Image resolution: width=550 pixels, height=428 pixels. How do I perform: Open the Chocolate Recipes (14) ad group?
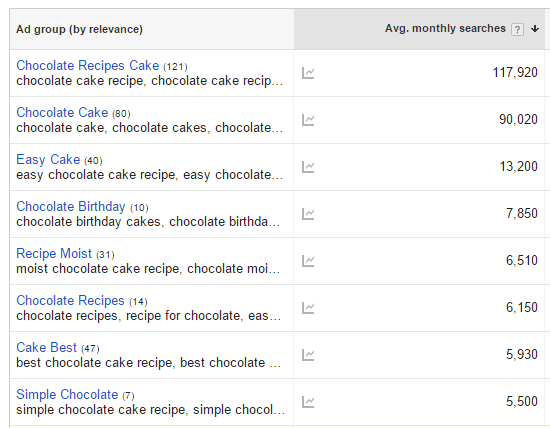tap(70, 301)
